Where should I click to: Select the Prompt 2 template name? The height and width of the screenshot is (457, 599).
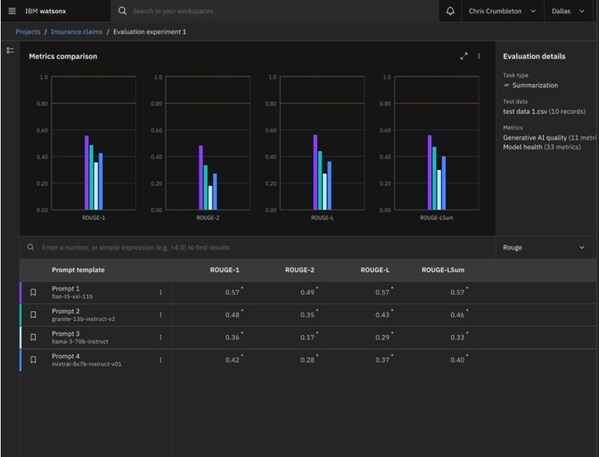pos(66,311)
